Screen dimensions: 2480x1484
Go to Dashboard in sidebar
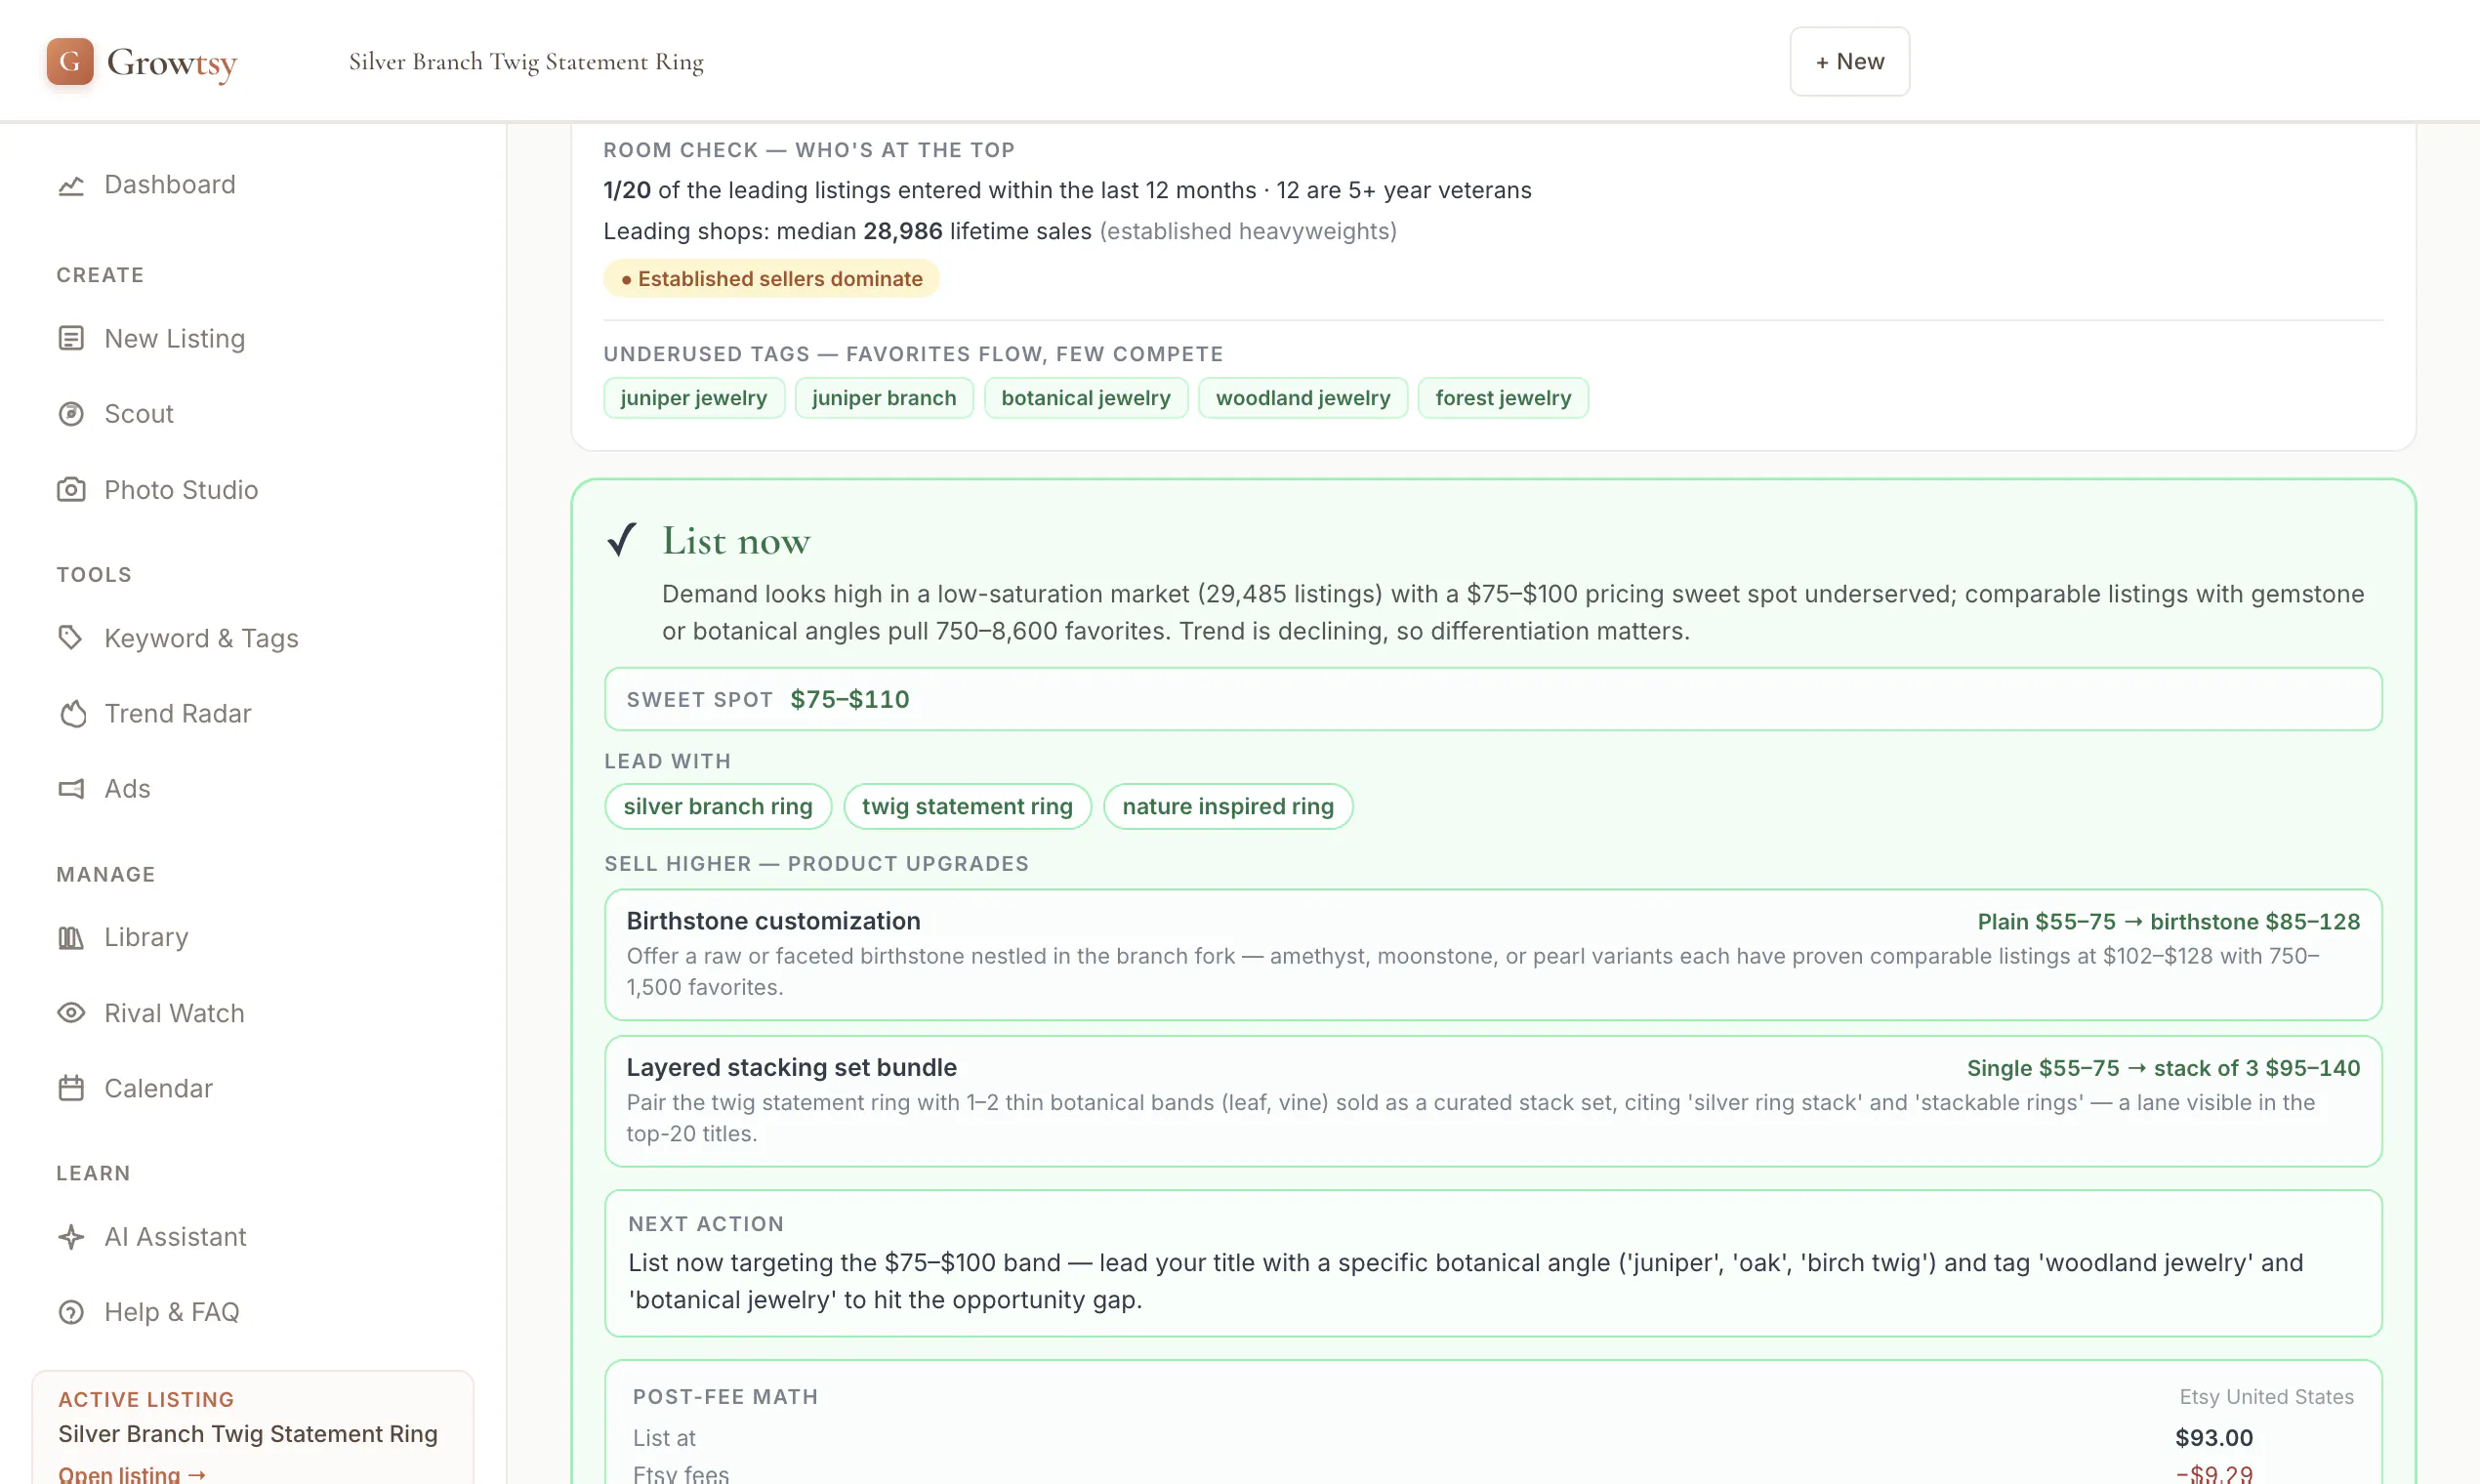pyautogui.click(x=170, y=185)
